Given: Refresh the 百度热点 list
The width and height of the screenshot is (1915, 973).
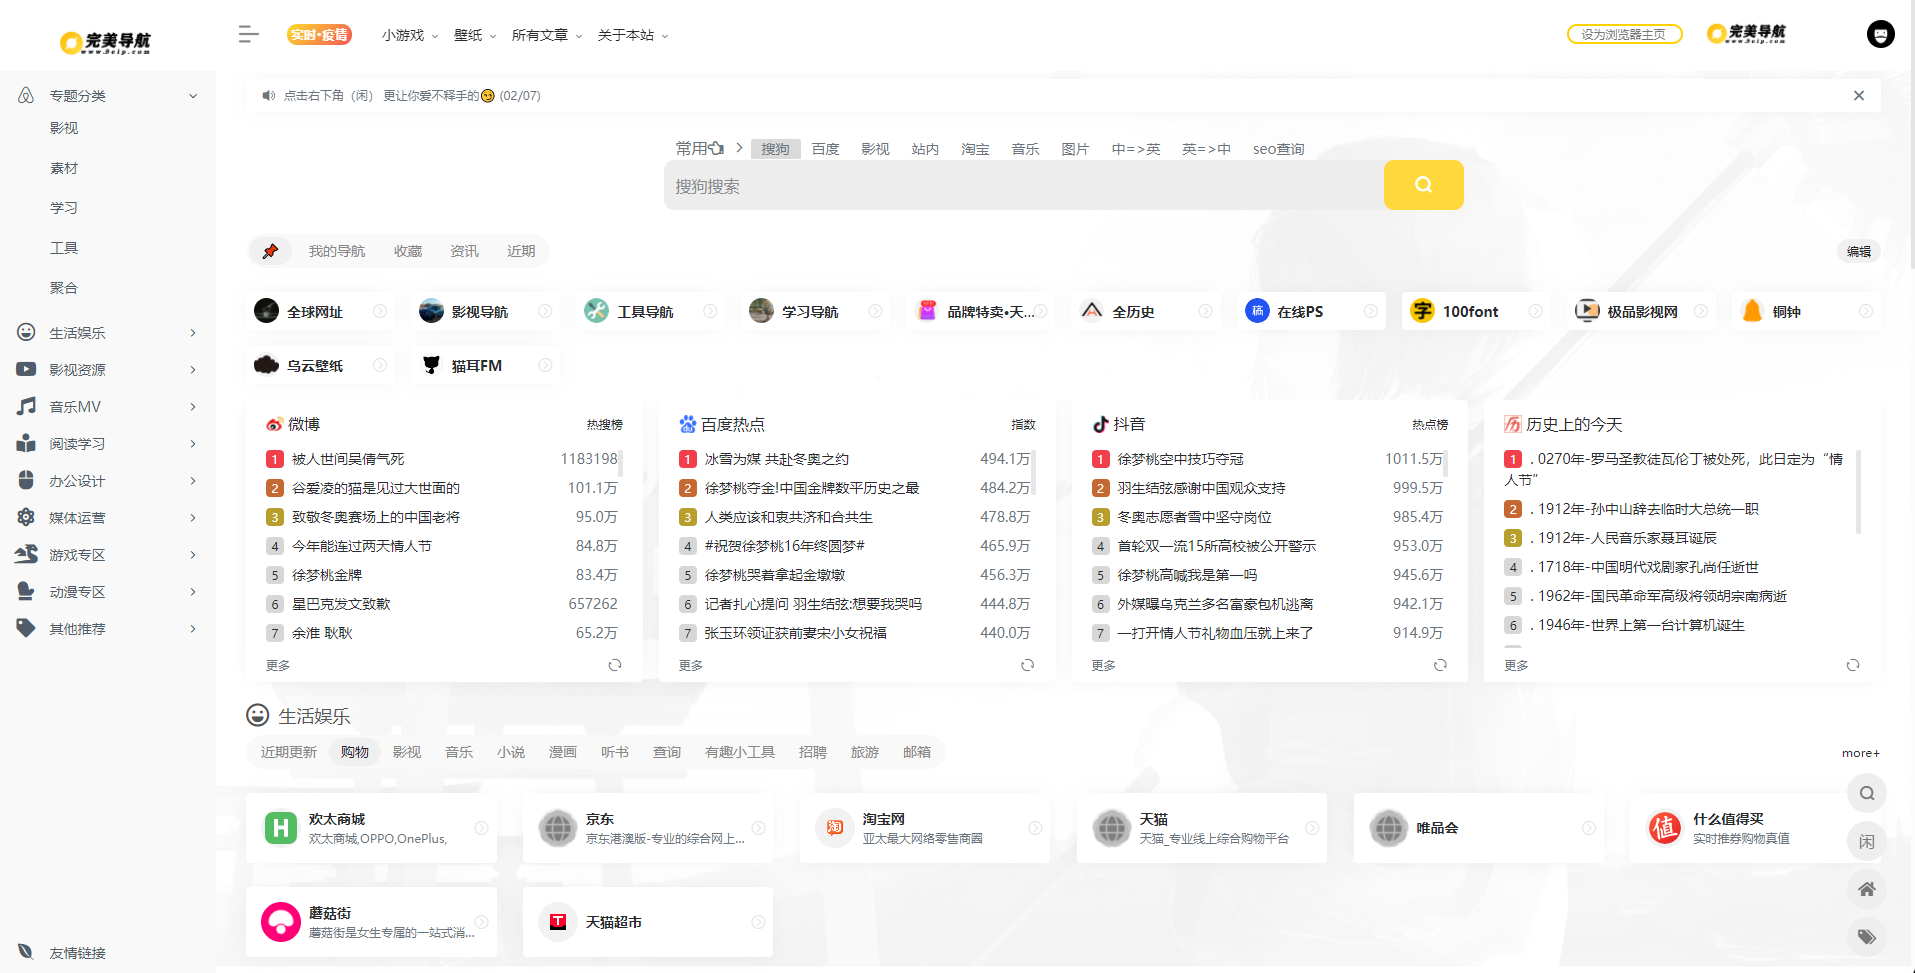Looking at the screenshot, I should [x=1027, y=665].
